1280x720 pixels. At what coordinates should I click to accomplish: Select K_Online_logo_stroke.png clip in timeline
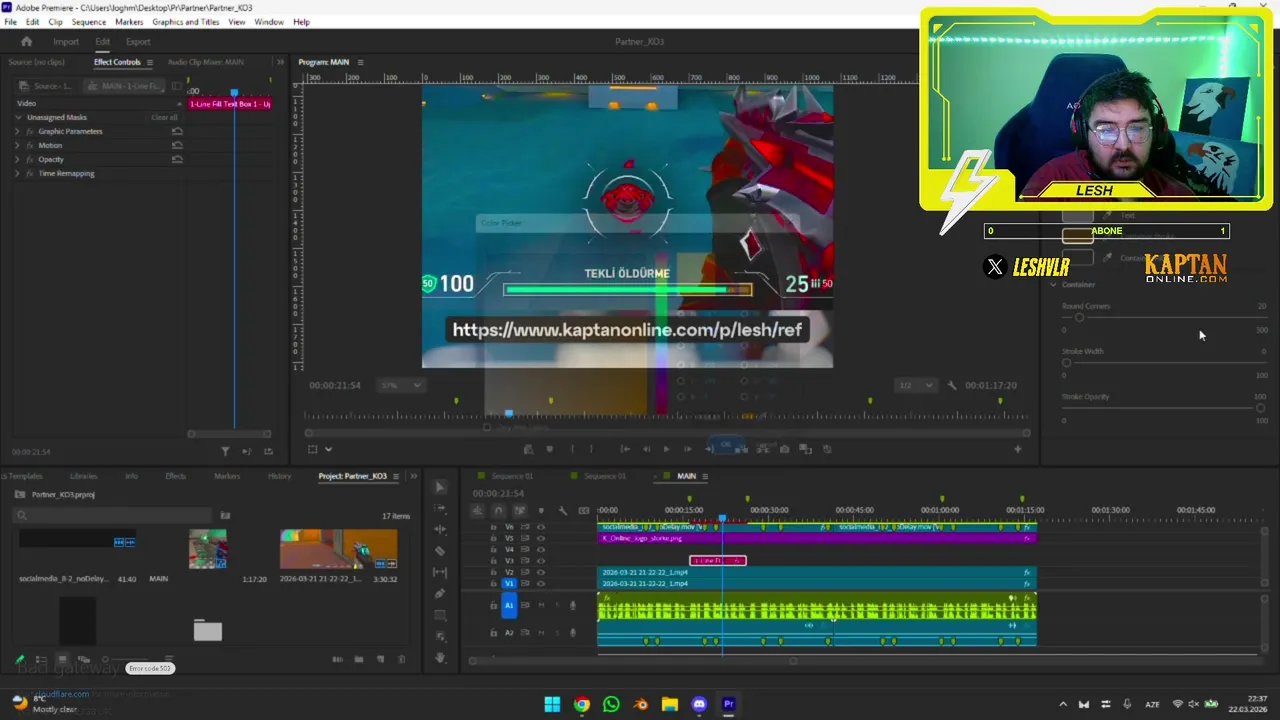click(816, 538)
